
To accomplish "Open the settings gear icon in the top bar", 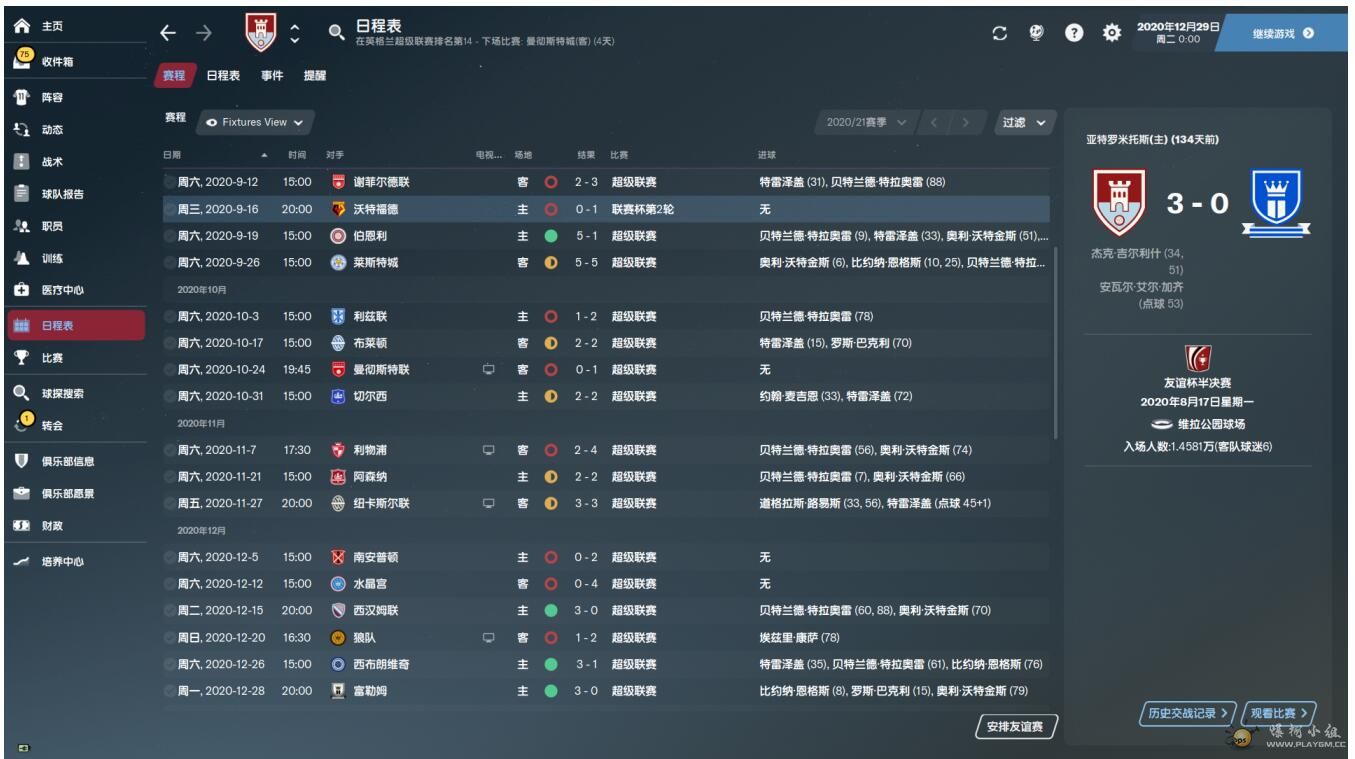I will pyautogui.click(x=1111, y=33).
